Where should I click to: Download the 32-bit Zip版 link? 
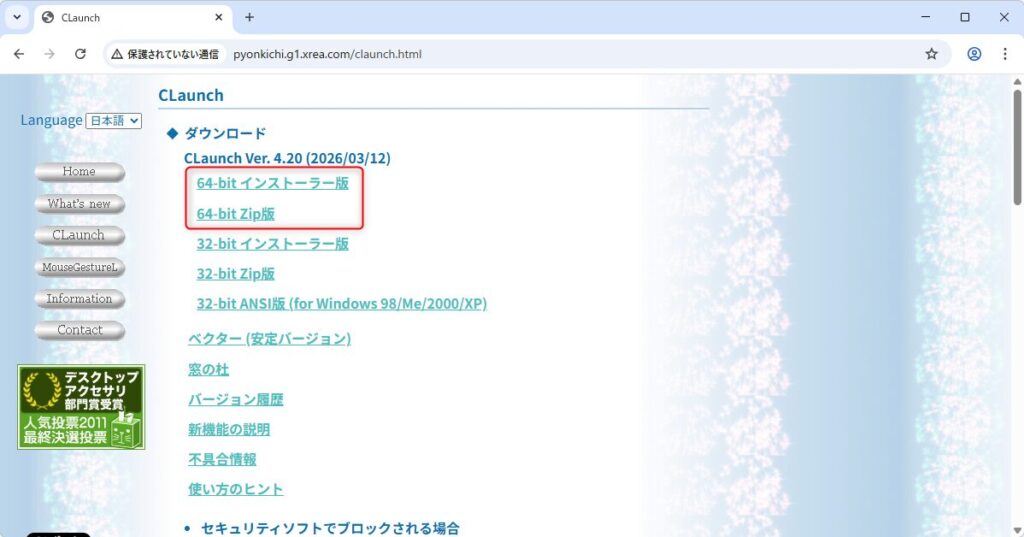click(x=235, y=274)
